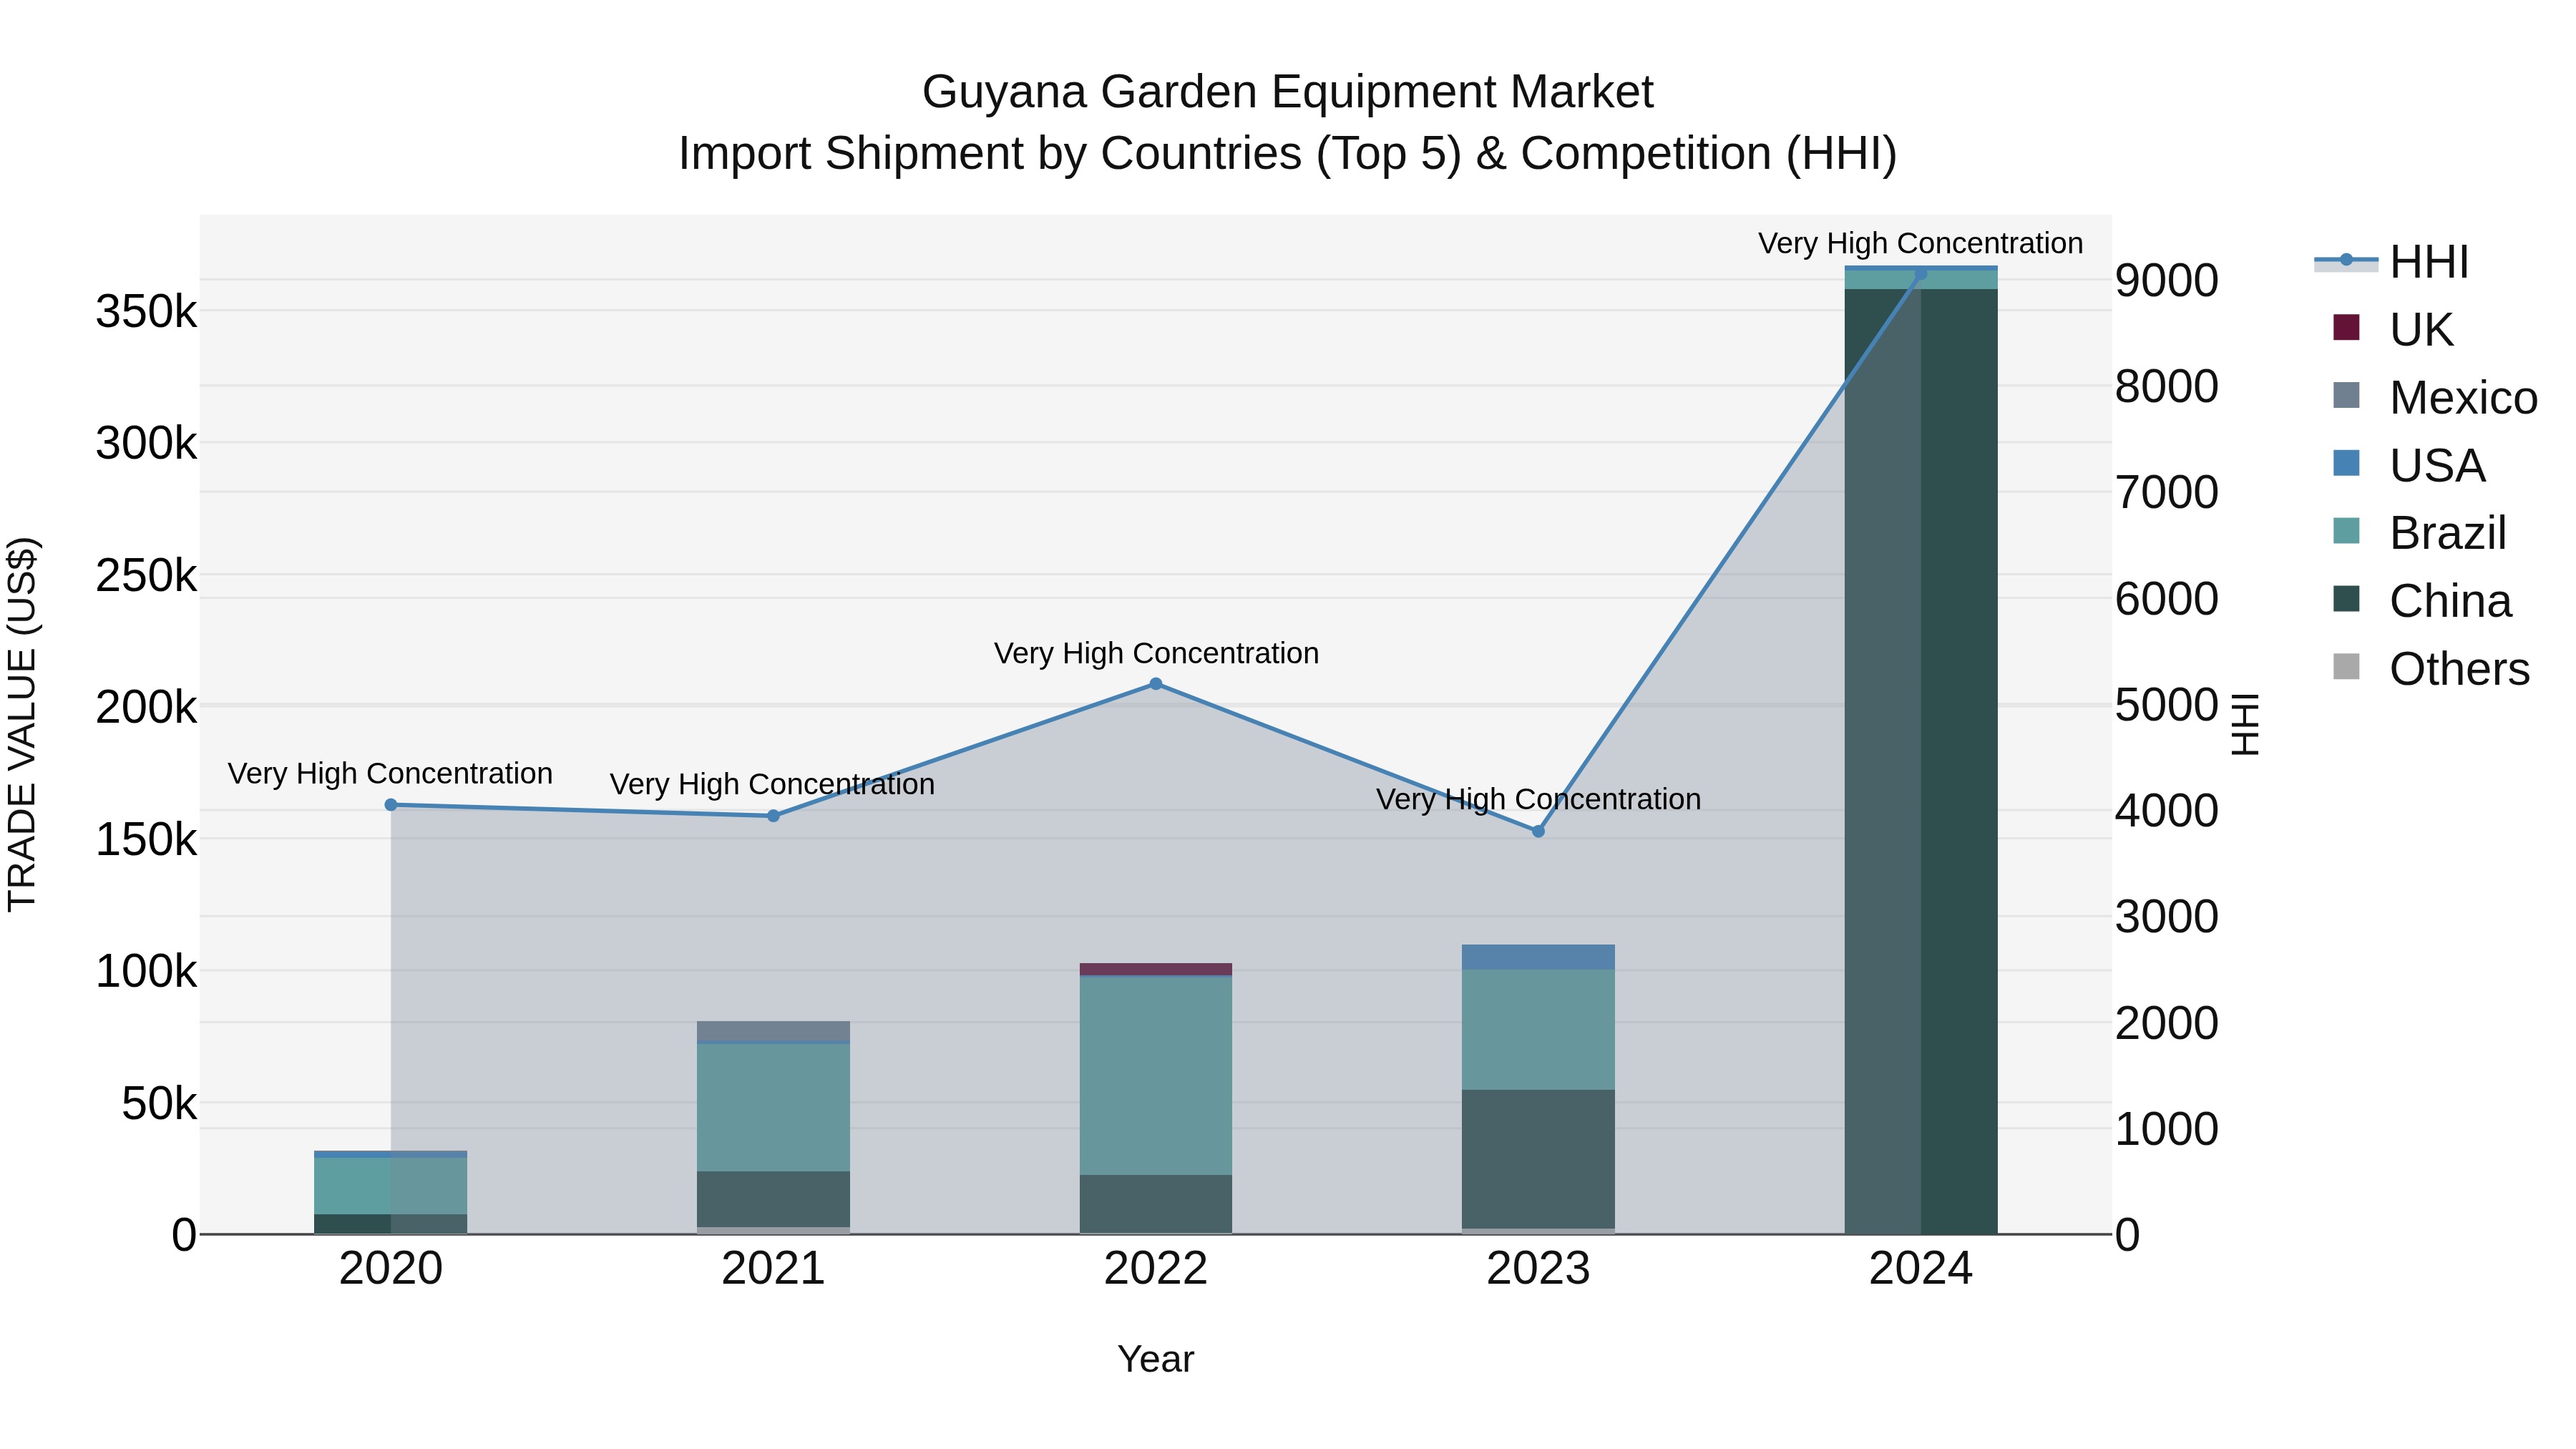Click 'Very High Concentration' label above 2020

(391, 774)
